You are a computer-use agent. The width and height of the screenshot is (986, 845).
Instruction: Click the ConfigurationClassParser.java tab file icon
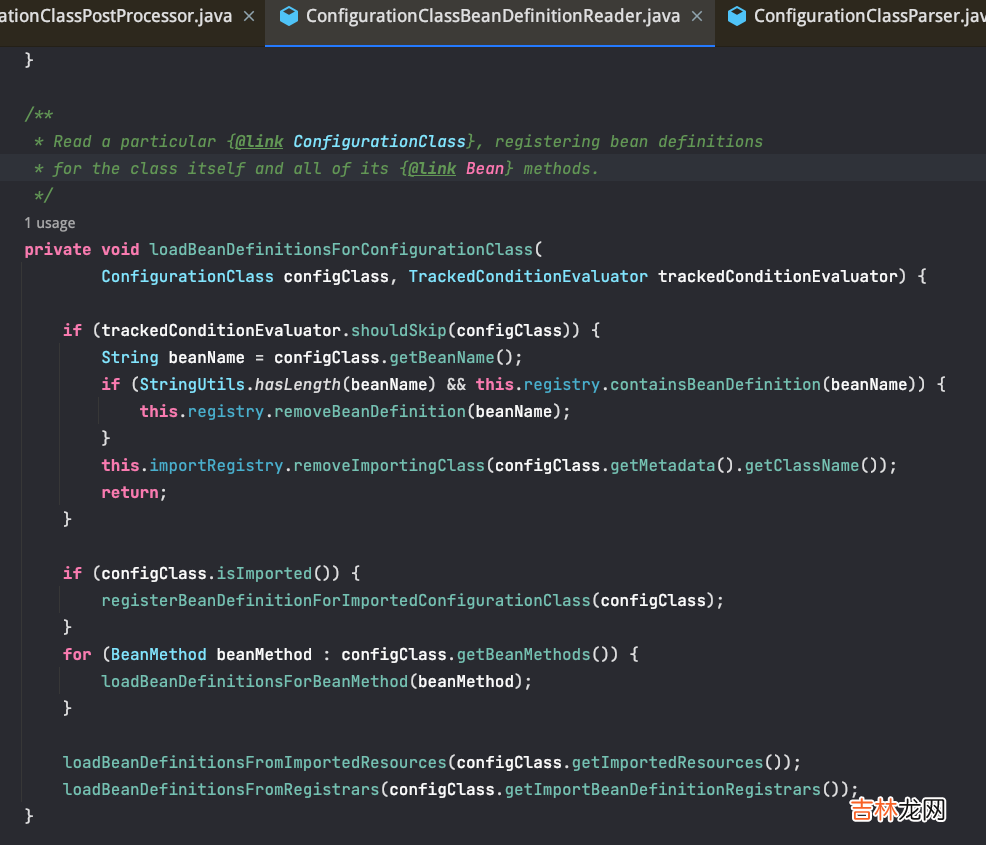[x=736, y=16]
